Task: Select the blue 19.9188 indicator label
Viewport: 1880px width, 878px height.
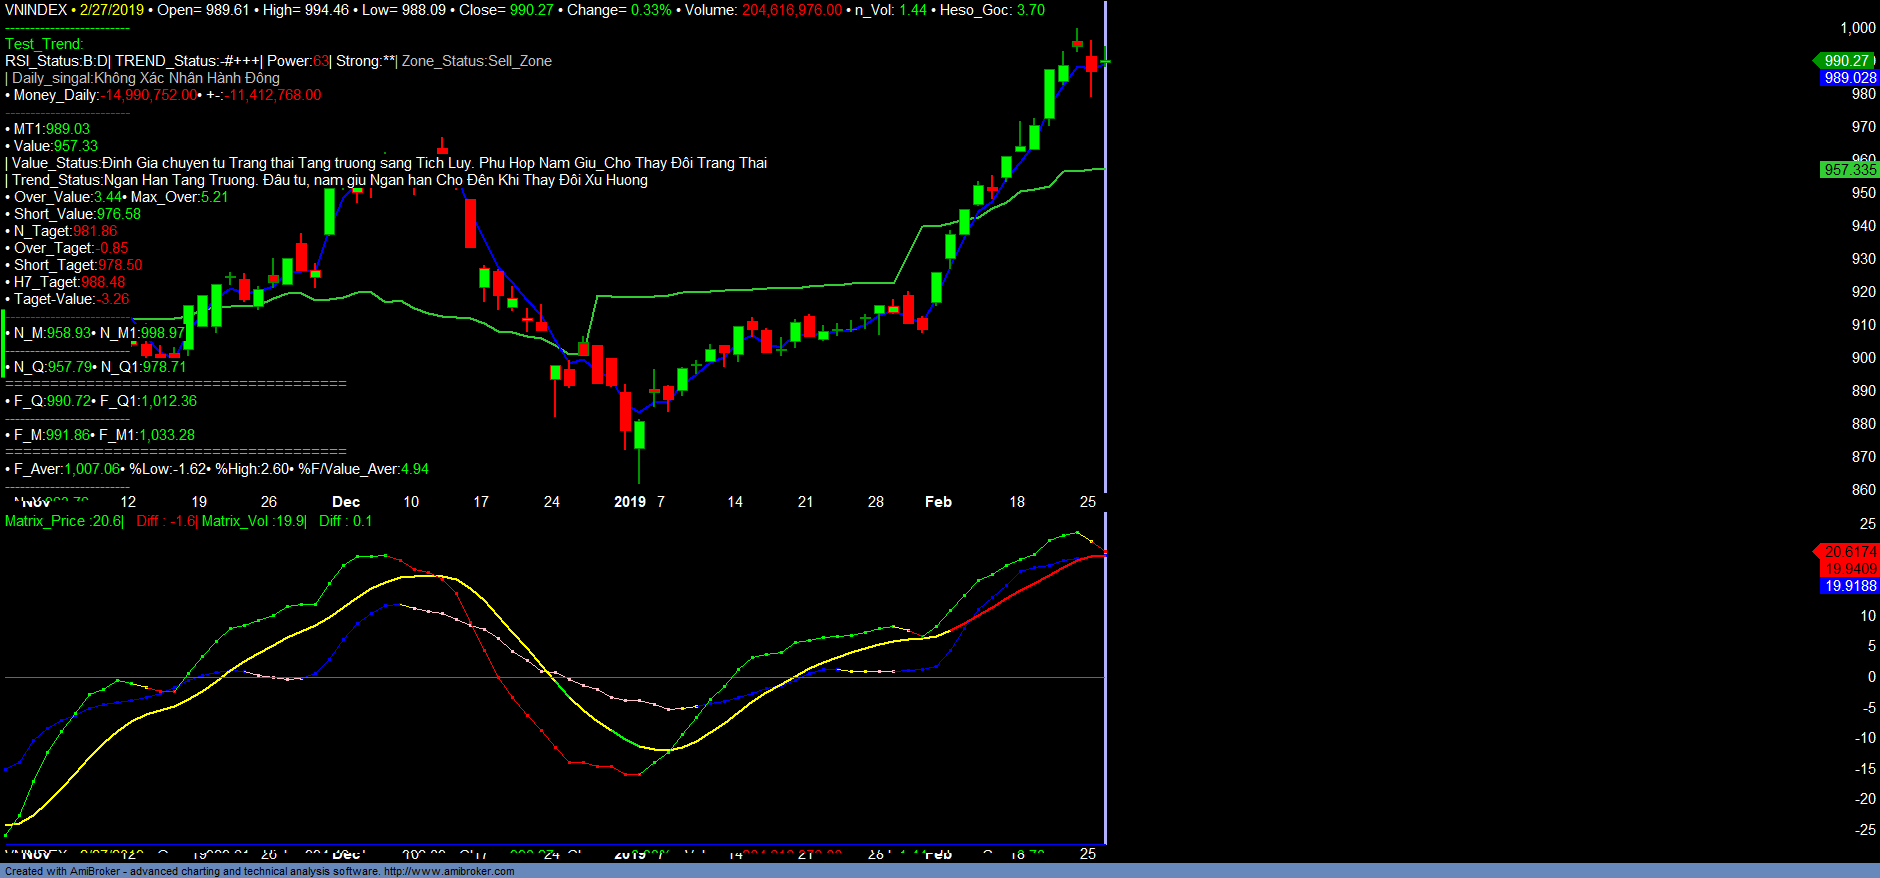Action: 1849,586
